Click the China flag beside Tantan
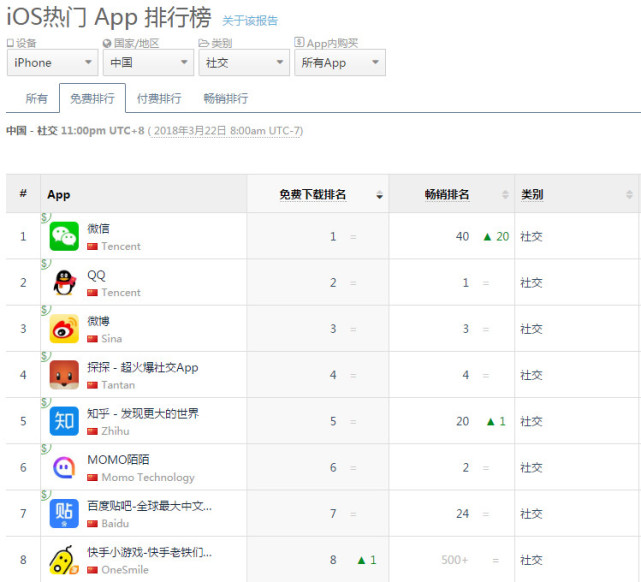641x582 pixels. coord(92,385)
